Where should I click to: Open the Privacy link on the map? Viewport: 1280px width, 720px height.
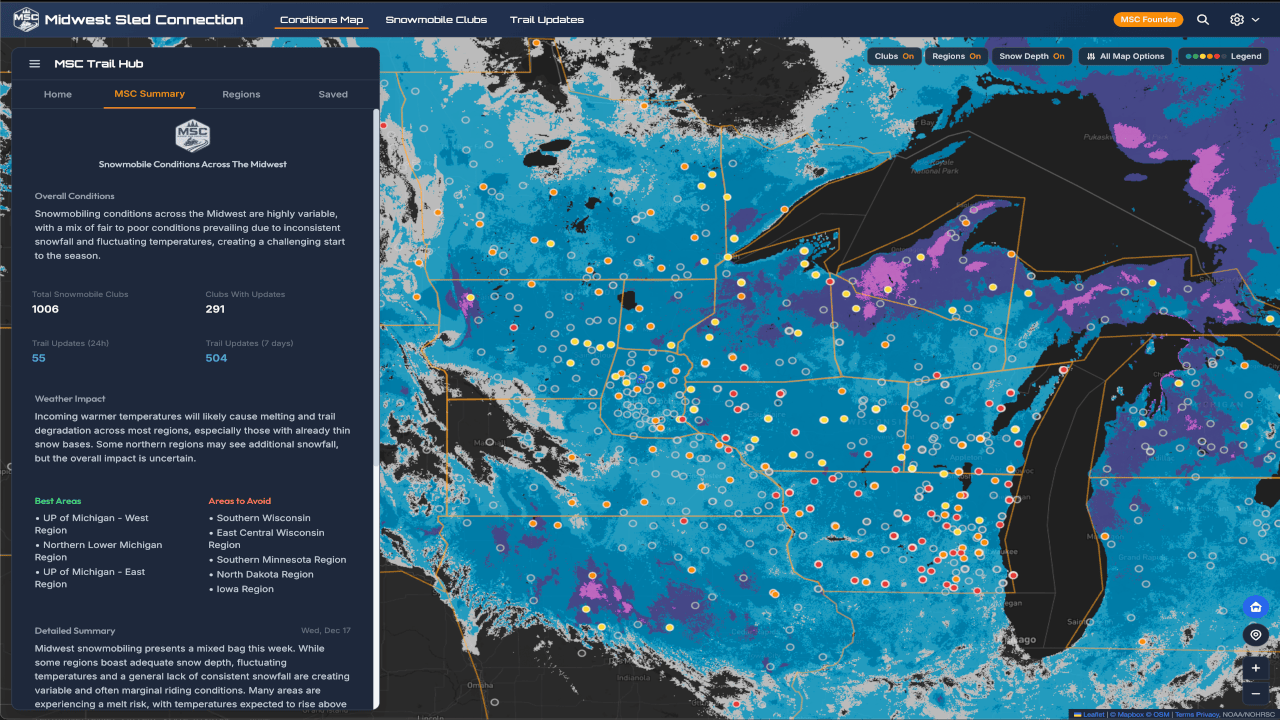click(1209, 715)
